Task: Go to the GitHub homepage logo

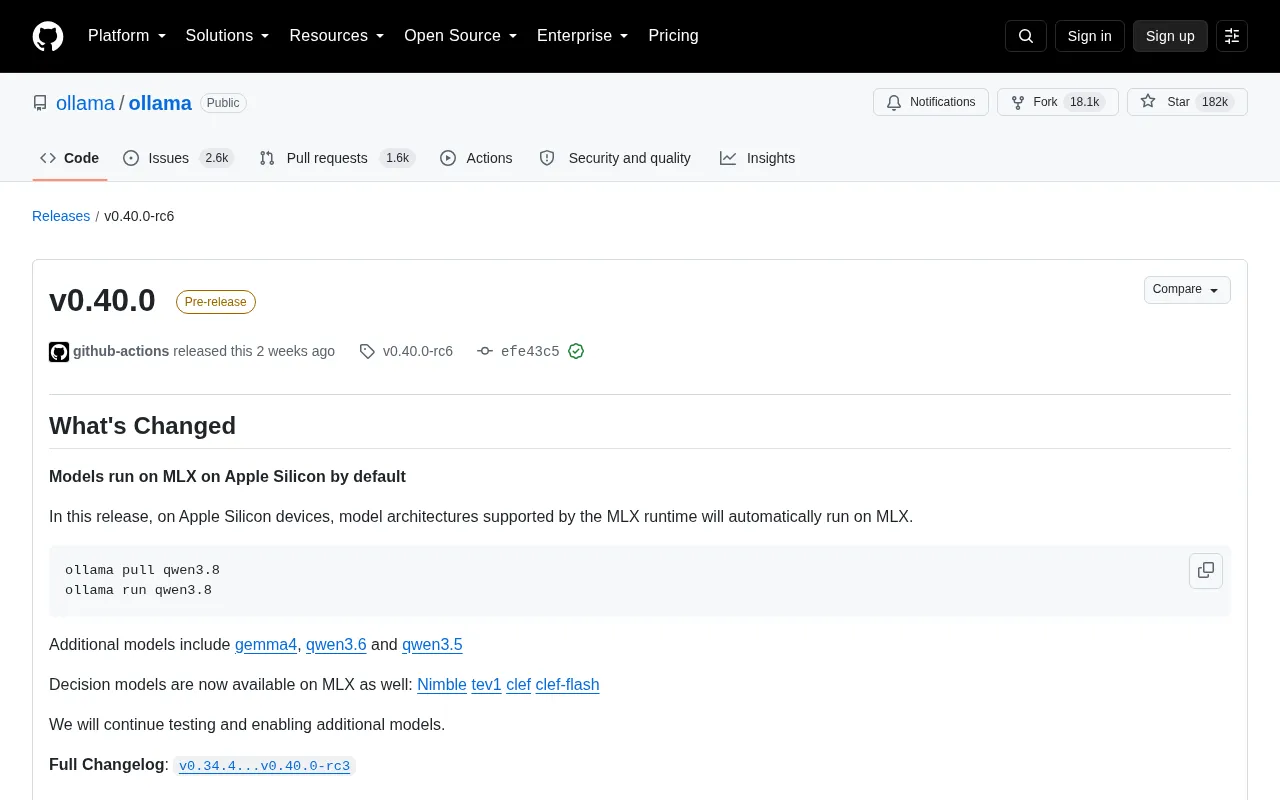Action: pos(48,36)
